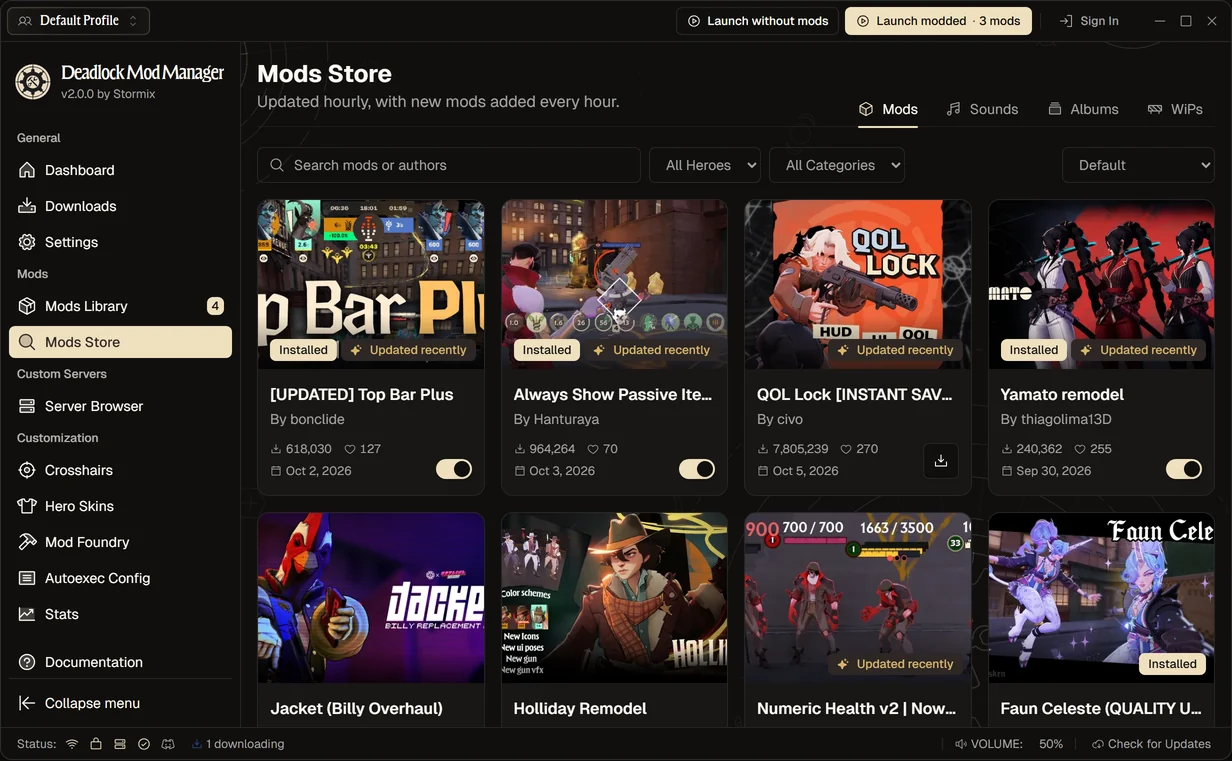Click the server status icon
This screenshot has width=1232, height=761.
click(120, 744)
